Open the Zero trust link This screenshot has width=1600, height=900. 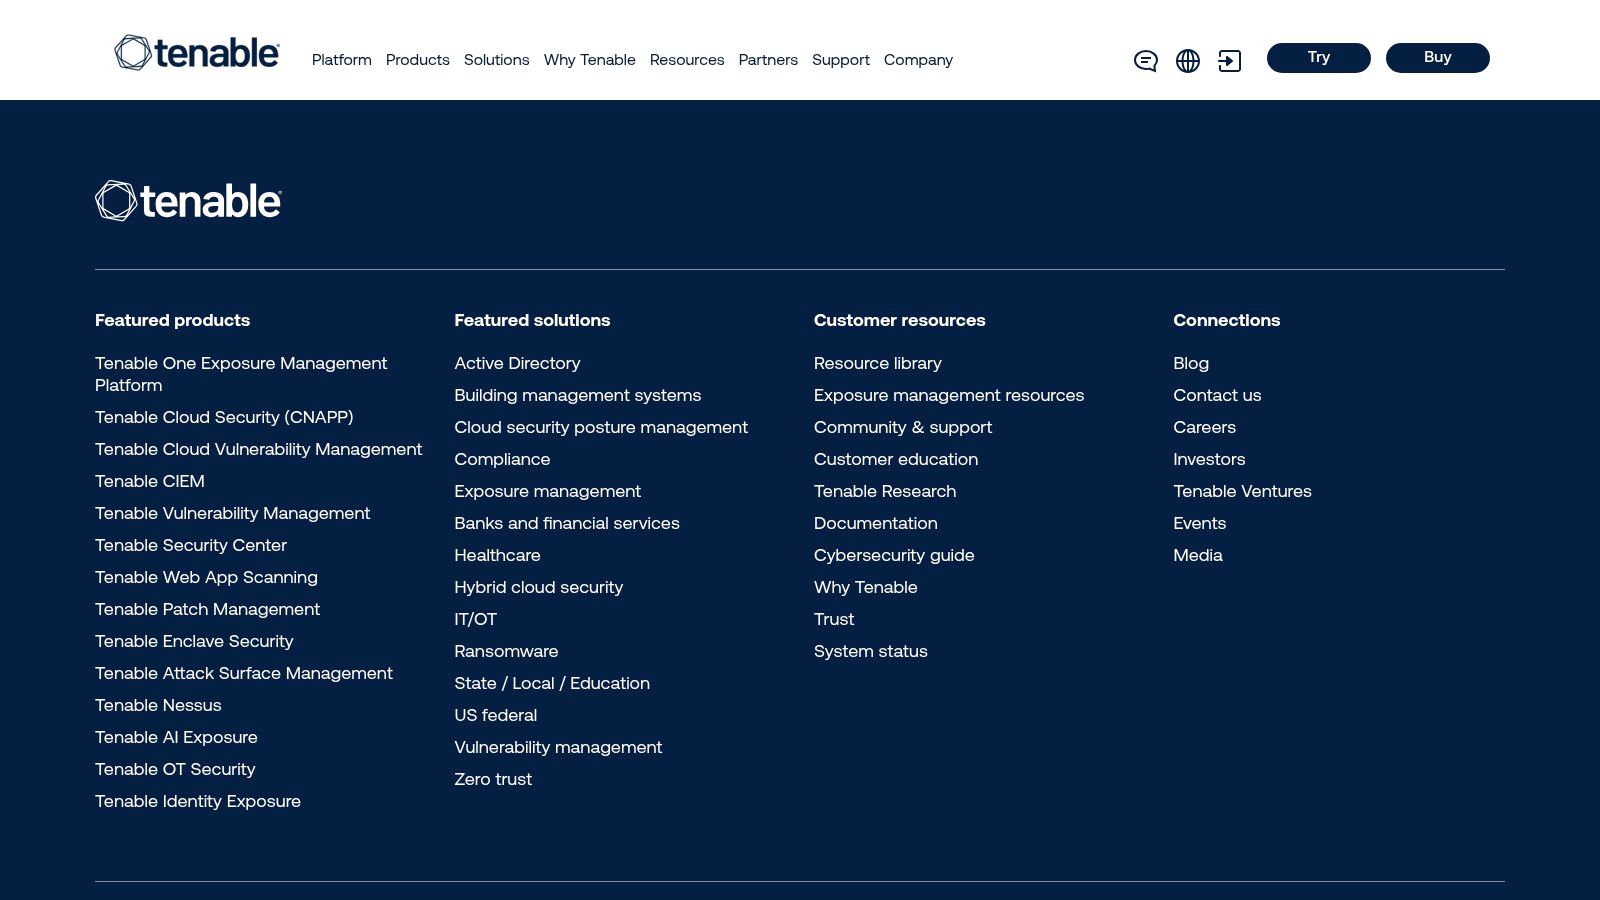point(493,779)
